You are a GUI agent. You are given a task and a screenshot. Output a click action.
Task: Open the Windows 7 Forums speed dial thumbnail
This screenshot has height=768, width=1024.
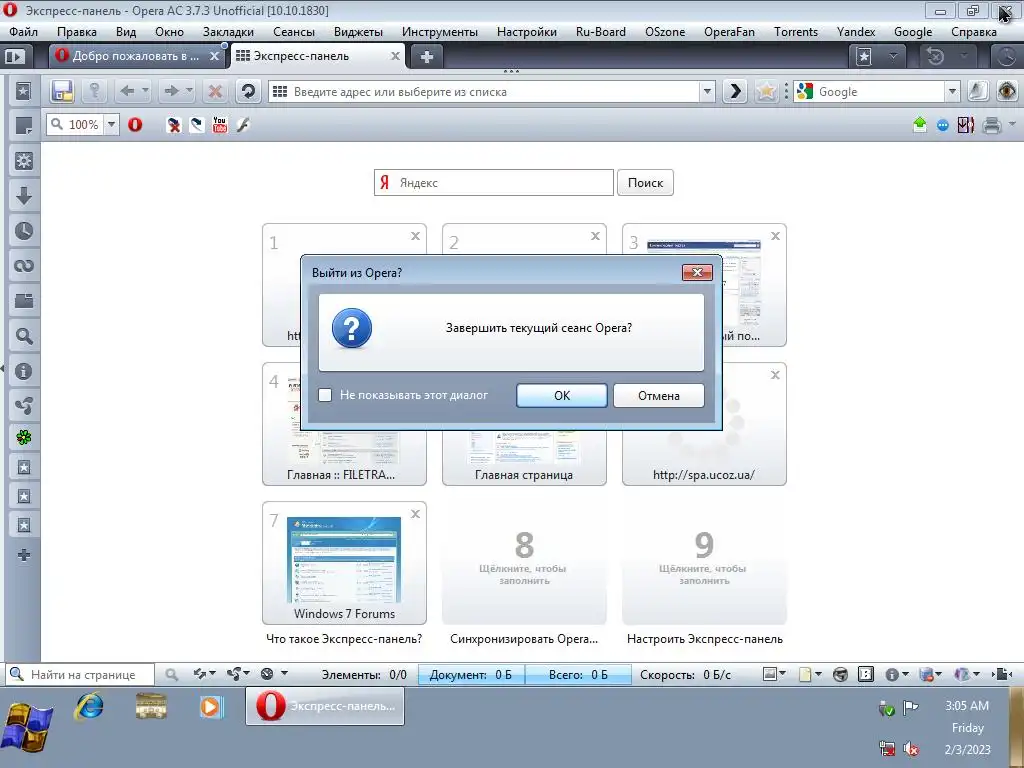pos(344,563)
